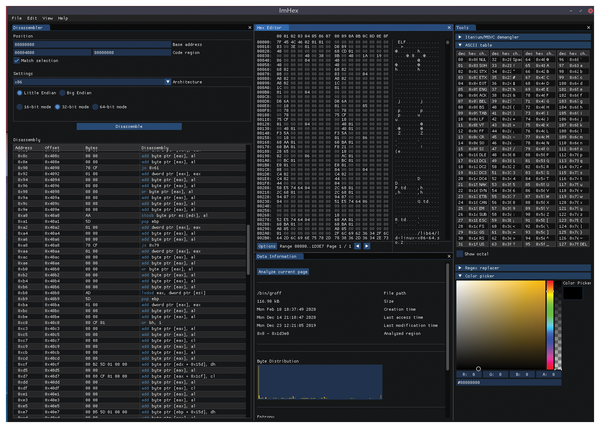Click the alpha transparency bar

(x=558, y=325)
